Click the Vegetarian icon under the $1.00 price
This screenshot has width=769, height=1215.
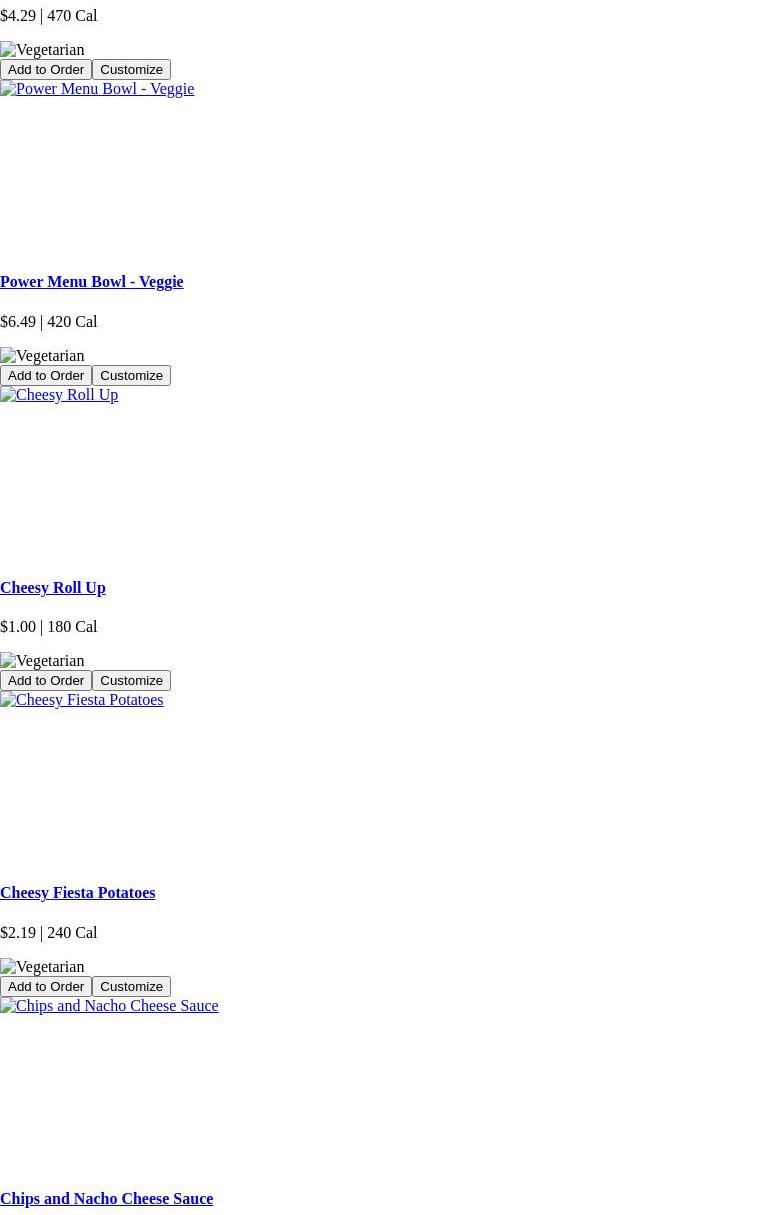point(42,661)
